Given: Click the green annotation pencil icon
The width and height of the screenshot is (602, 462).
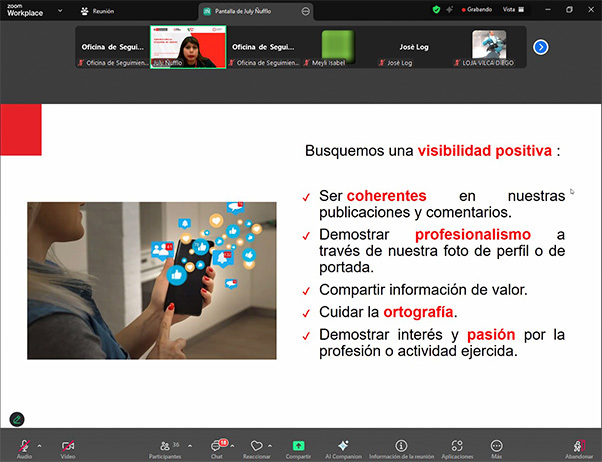Looking at the screenshot, I should (x=17, y=419).
